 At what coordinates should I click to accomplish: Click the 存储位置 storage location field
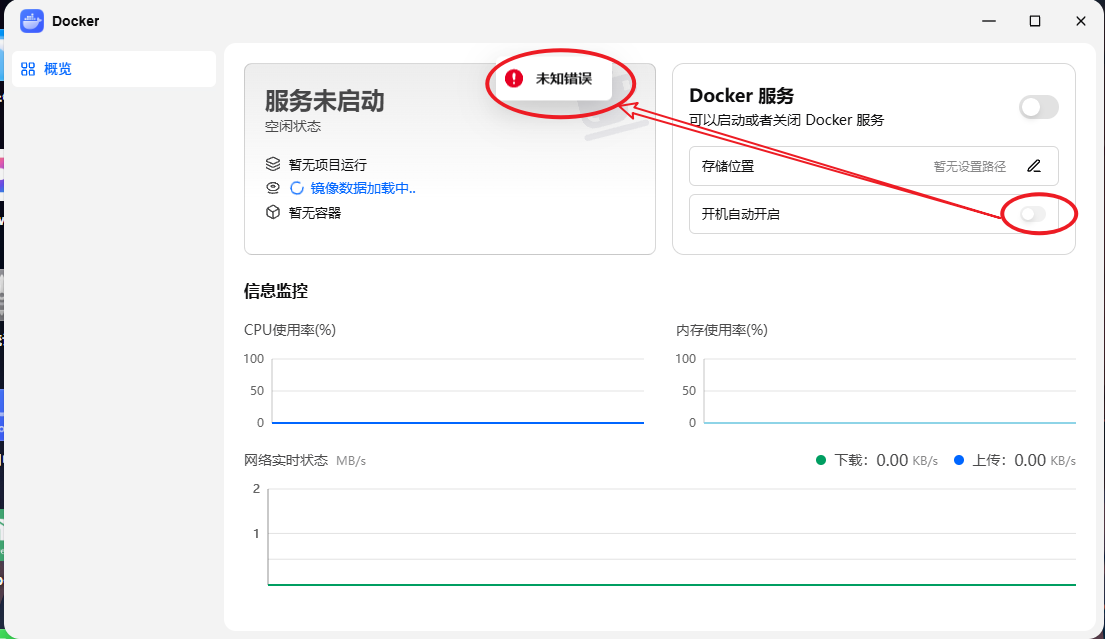[873, 166]
